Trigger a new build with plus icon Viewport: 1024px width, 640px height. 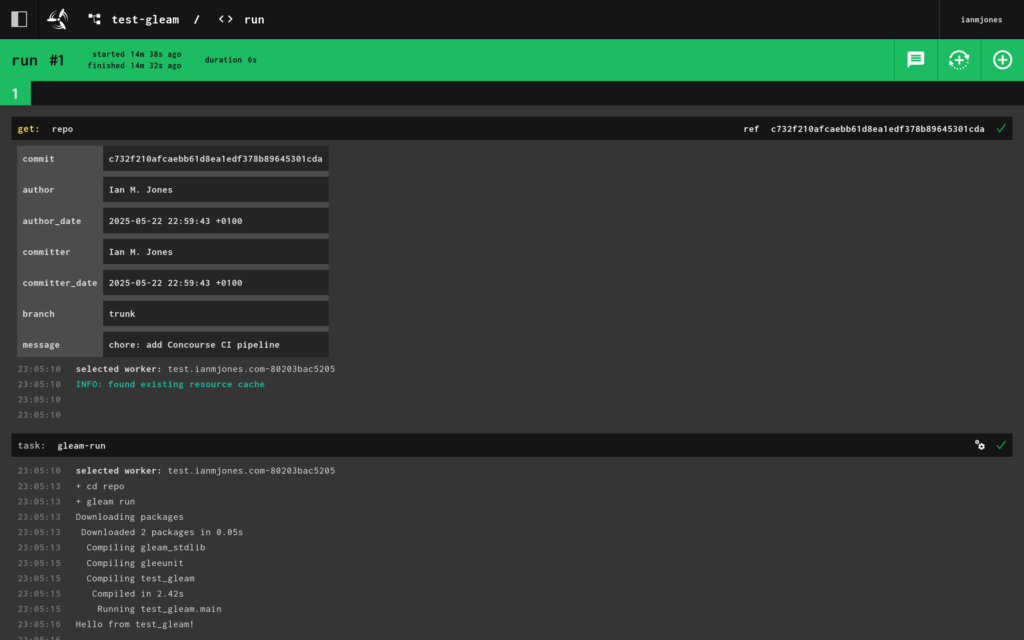1002,59
